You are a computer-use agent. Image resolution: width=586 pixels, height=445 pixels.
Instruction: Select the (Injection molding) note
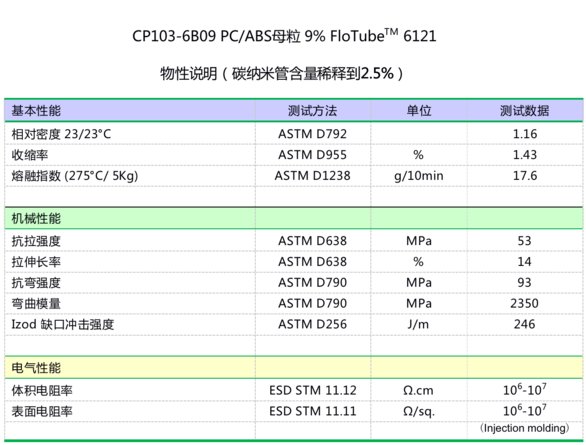[x=524, y=428]
